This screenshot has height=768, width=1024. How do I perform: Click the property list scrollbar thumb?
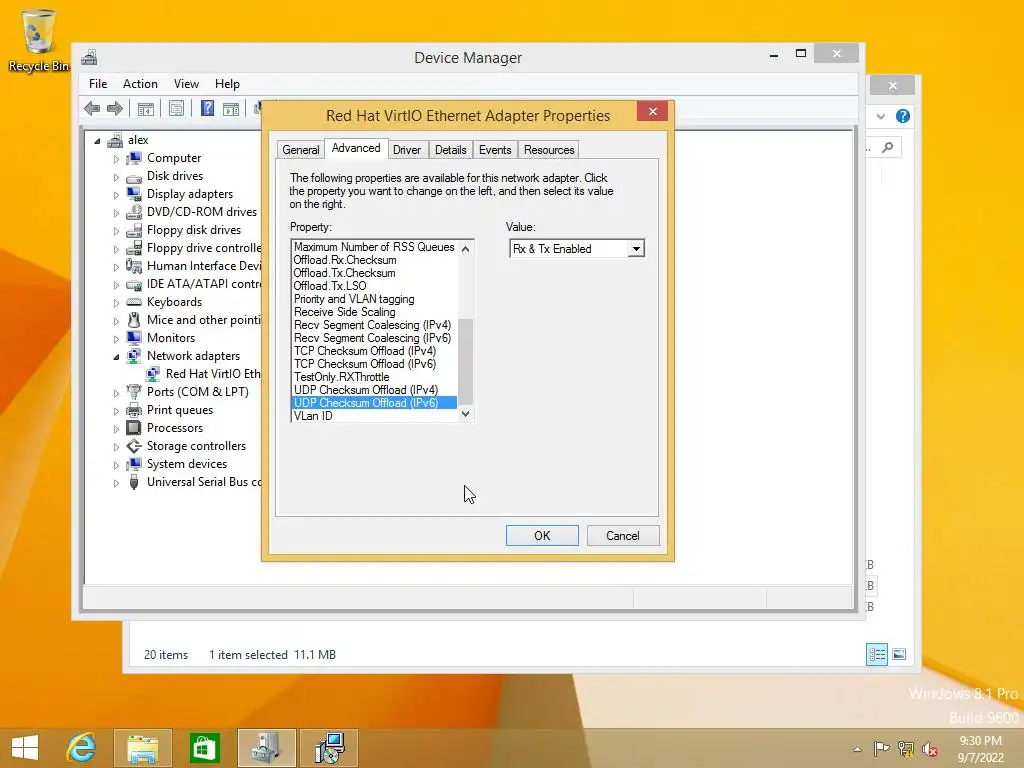pos(466,362)
